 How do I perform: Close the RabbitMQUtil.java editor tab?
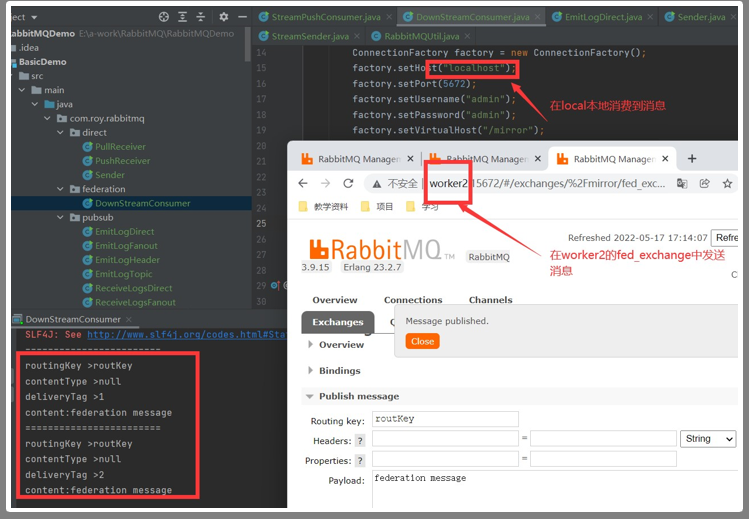click(467, 36)
